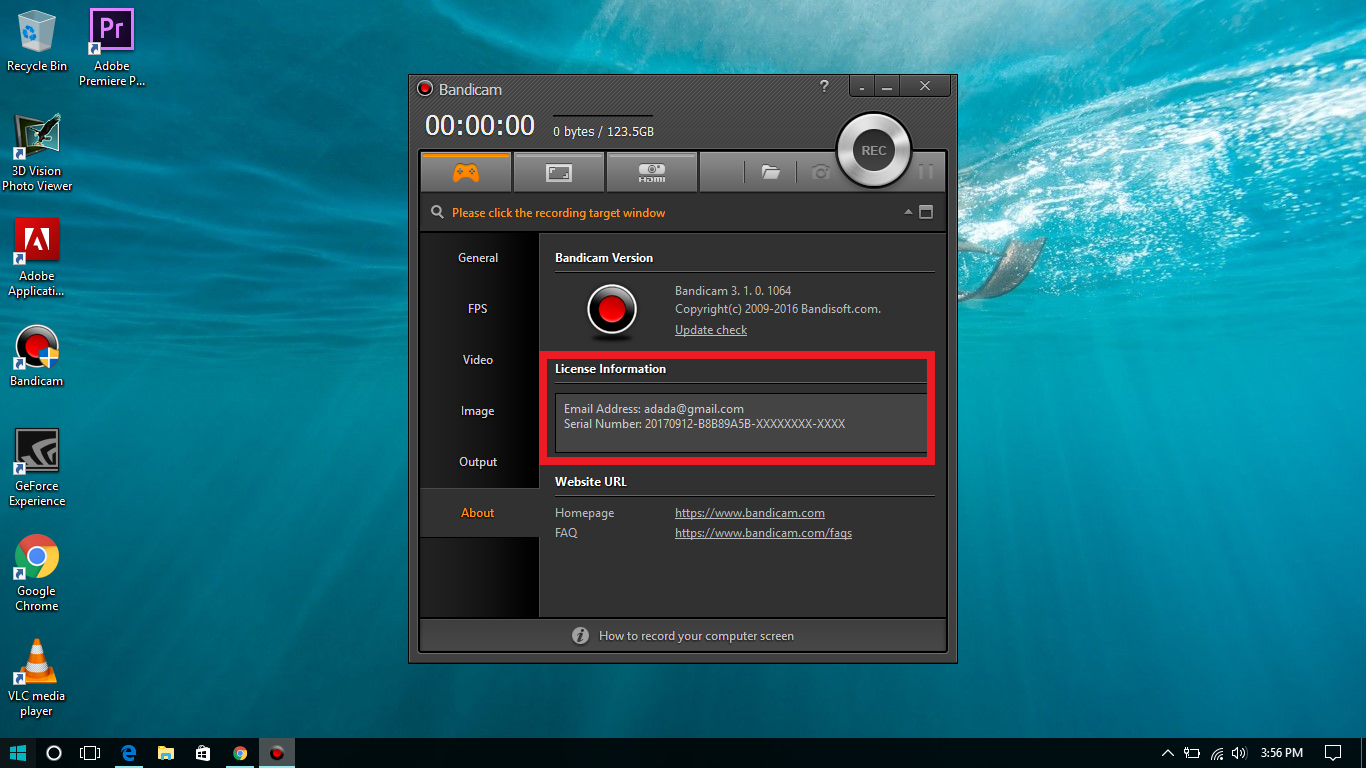Open Cortana search circle on taskbar
The image size is (1366, 768).
tap(54, 753)
